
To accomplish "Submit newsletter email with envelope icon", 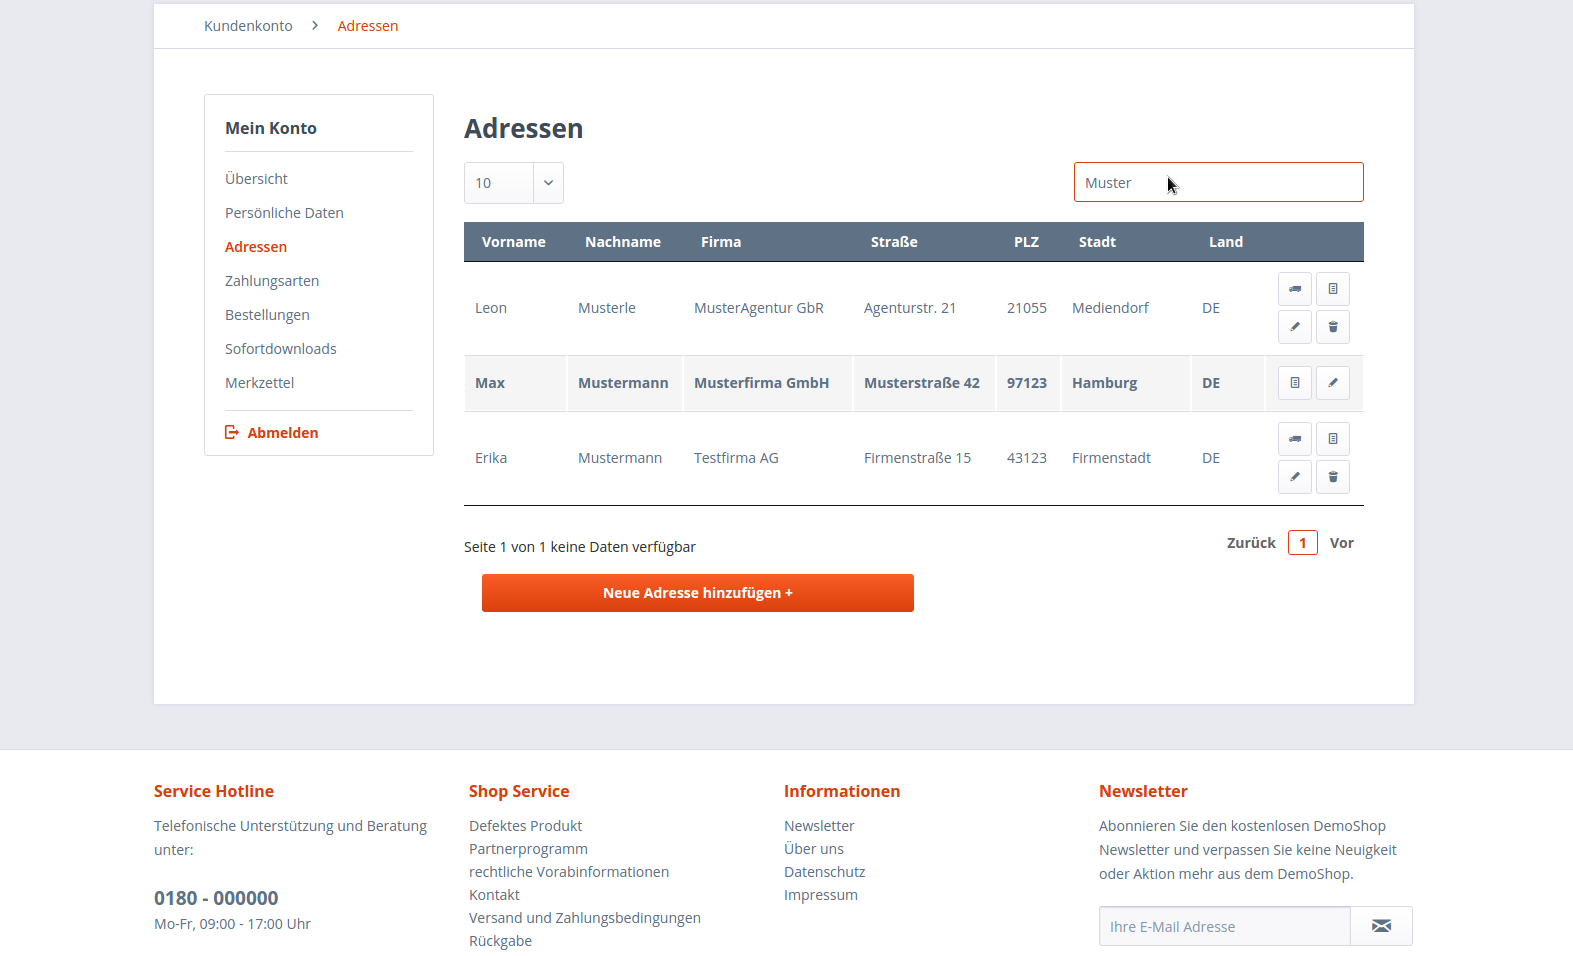I will (x=1381, y=926).
